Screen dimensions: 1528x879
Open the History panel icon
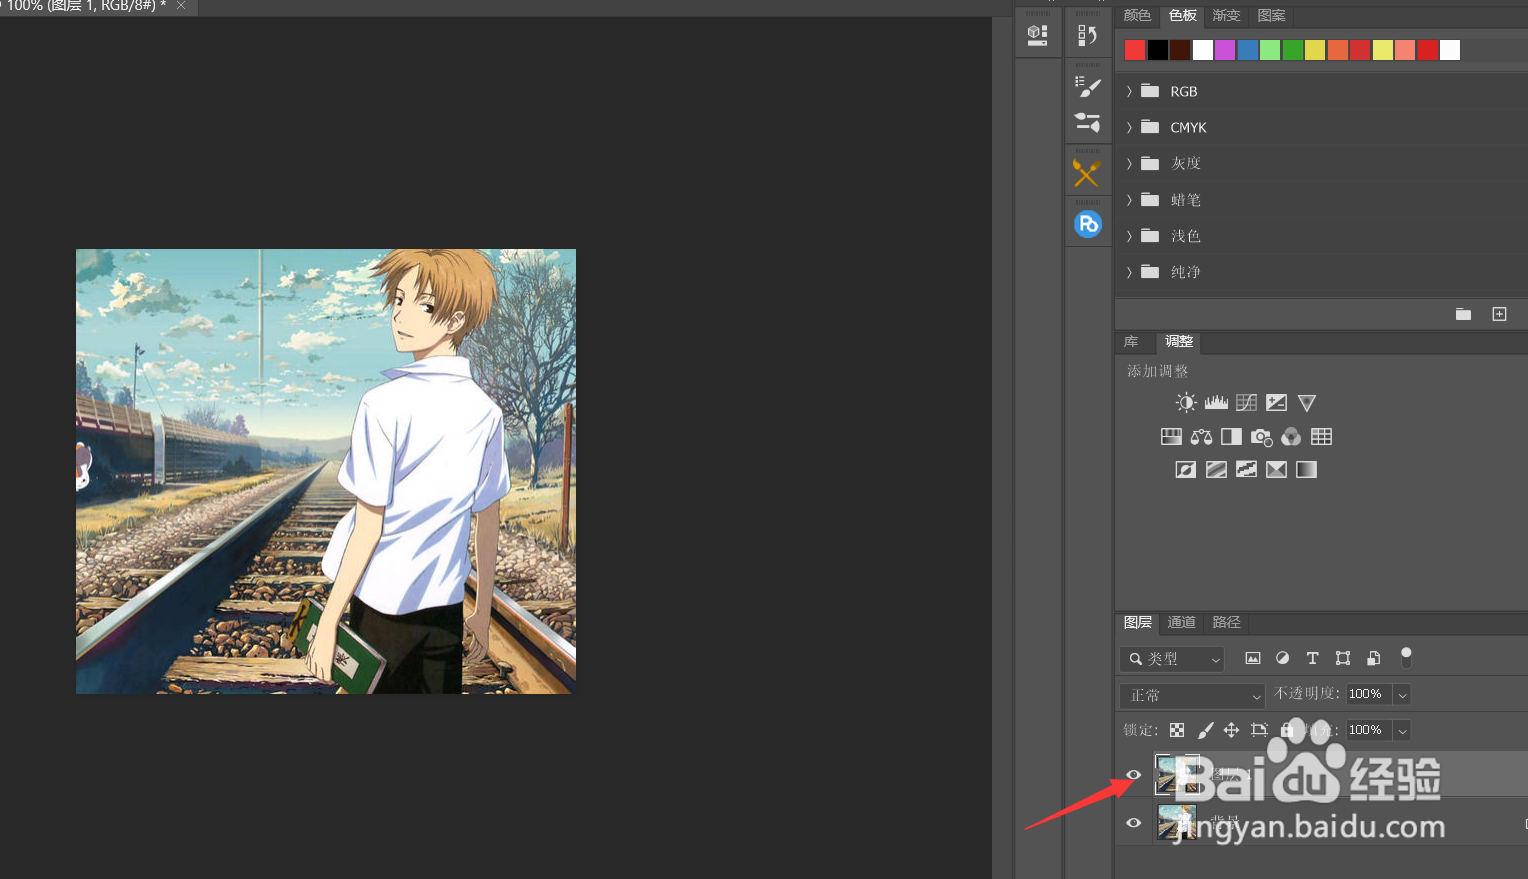tap(1087, 35)
